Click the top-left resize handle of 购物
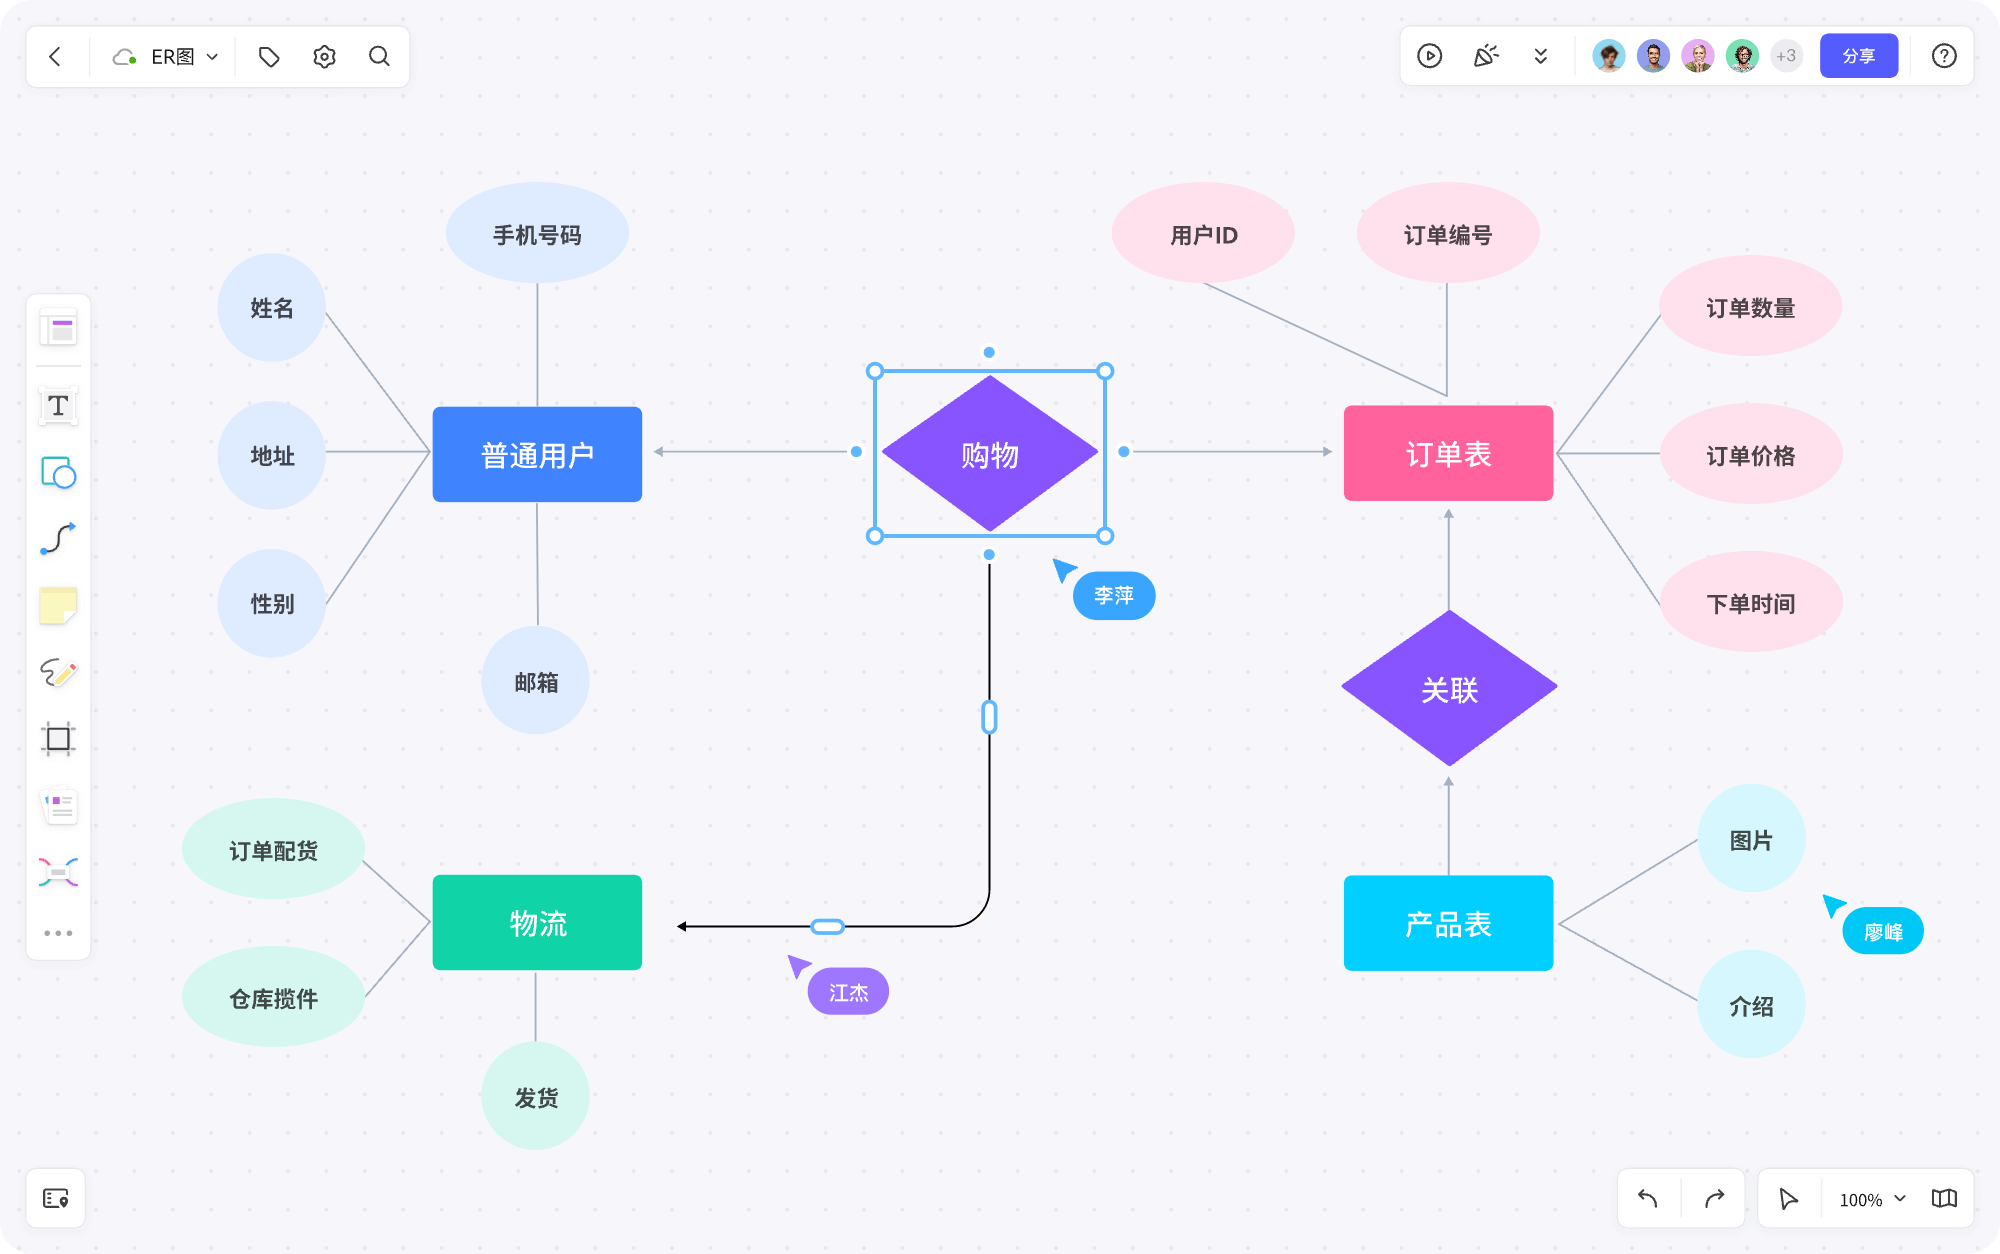 (875, 371)
